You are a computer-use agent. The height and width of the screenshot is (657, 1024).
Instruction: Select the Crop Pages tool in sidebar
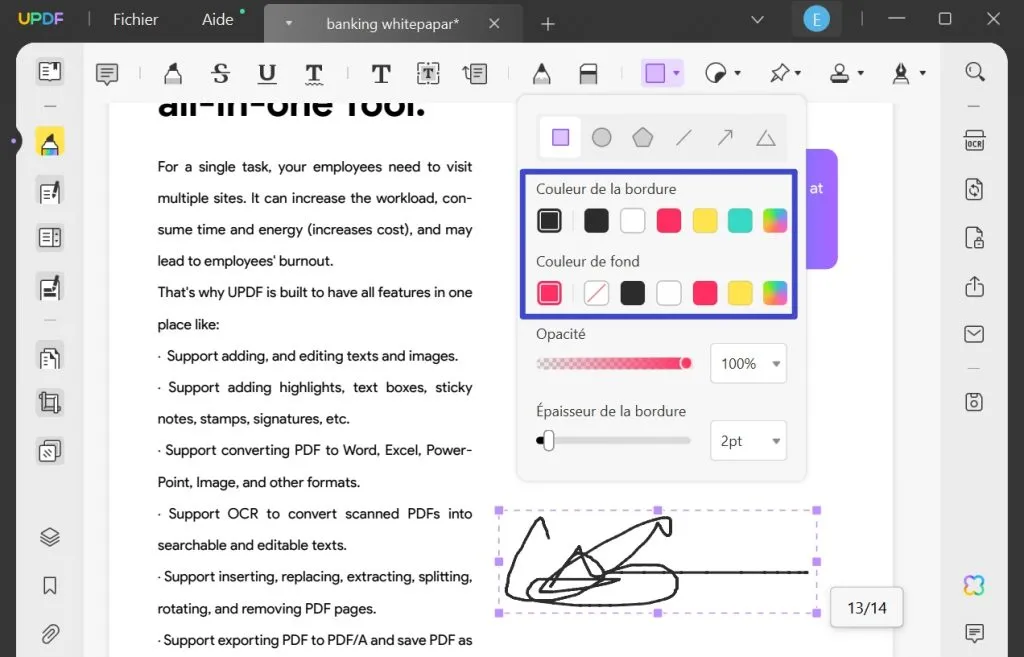pos(50,402)
